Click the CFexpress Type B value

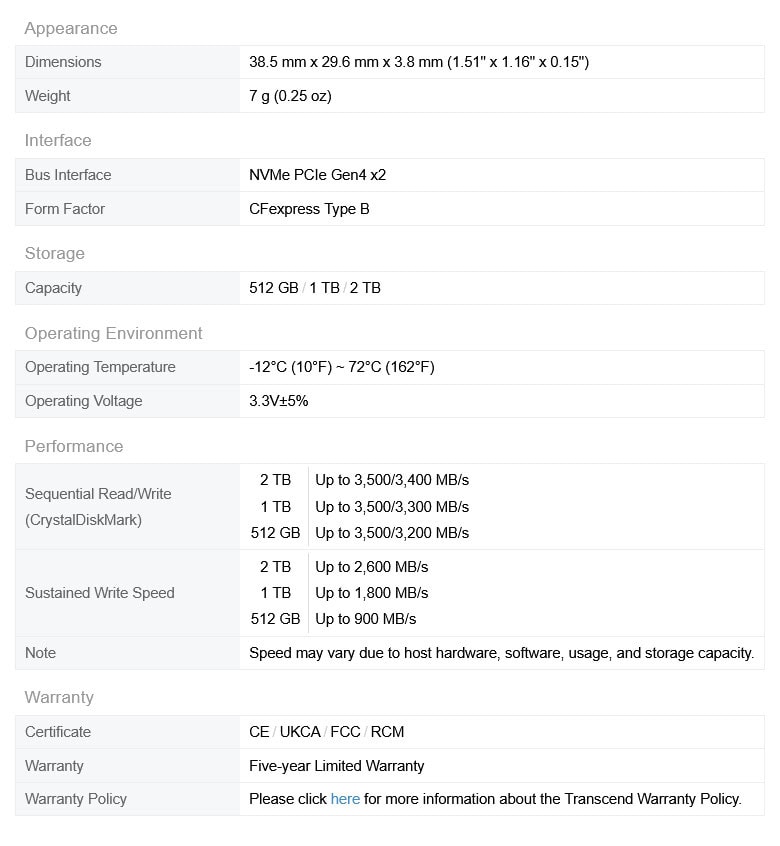309,209
